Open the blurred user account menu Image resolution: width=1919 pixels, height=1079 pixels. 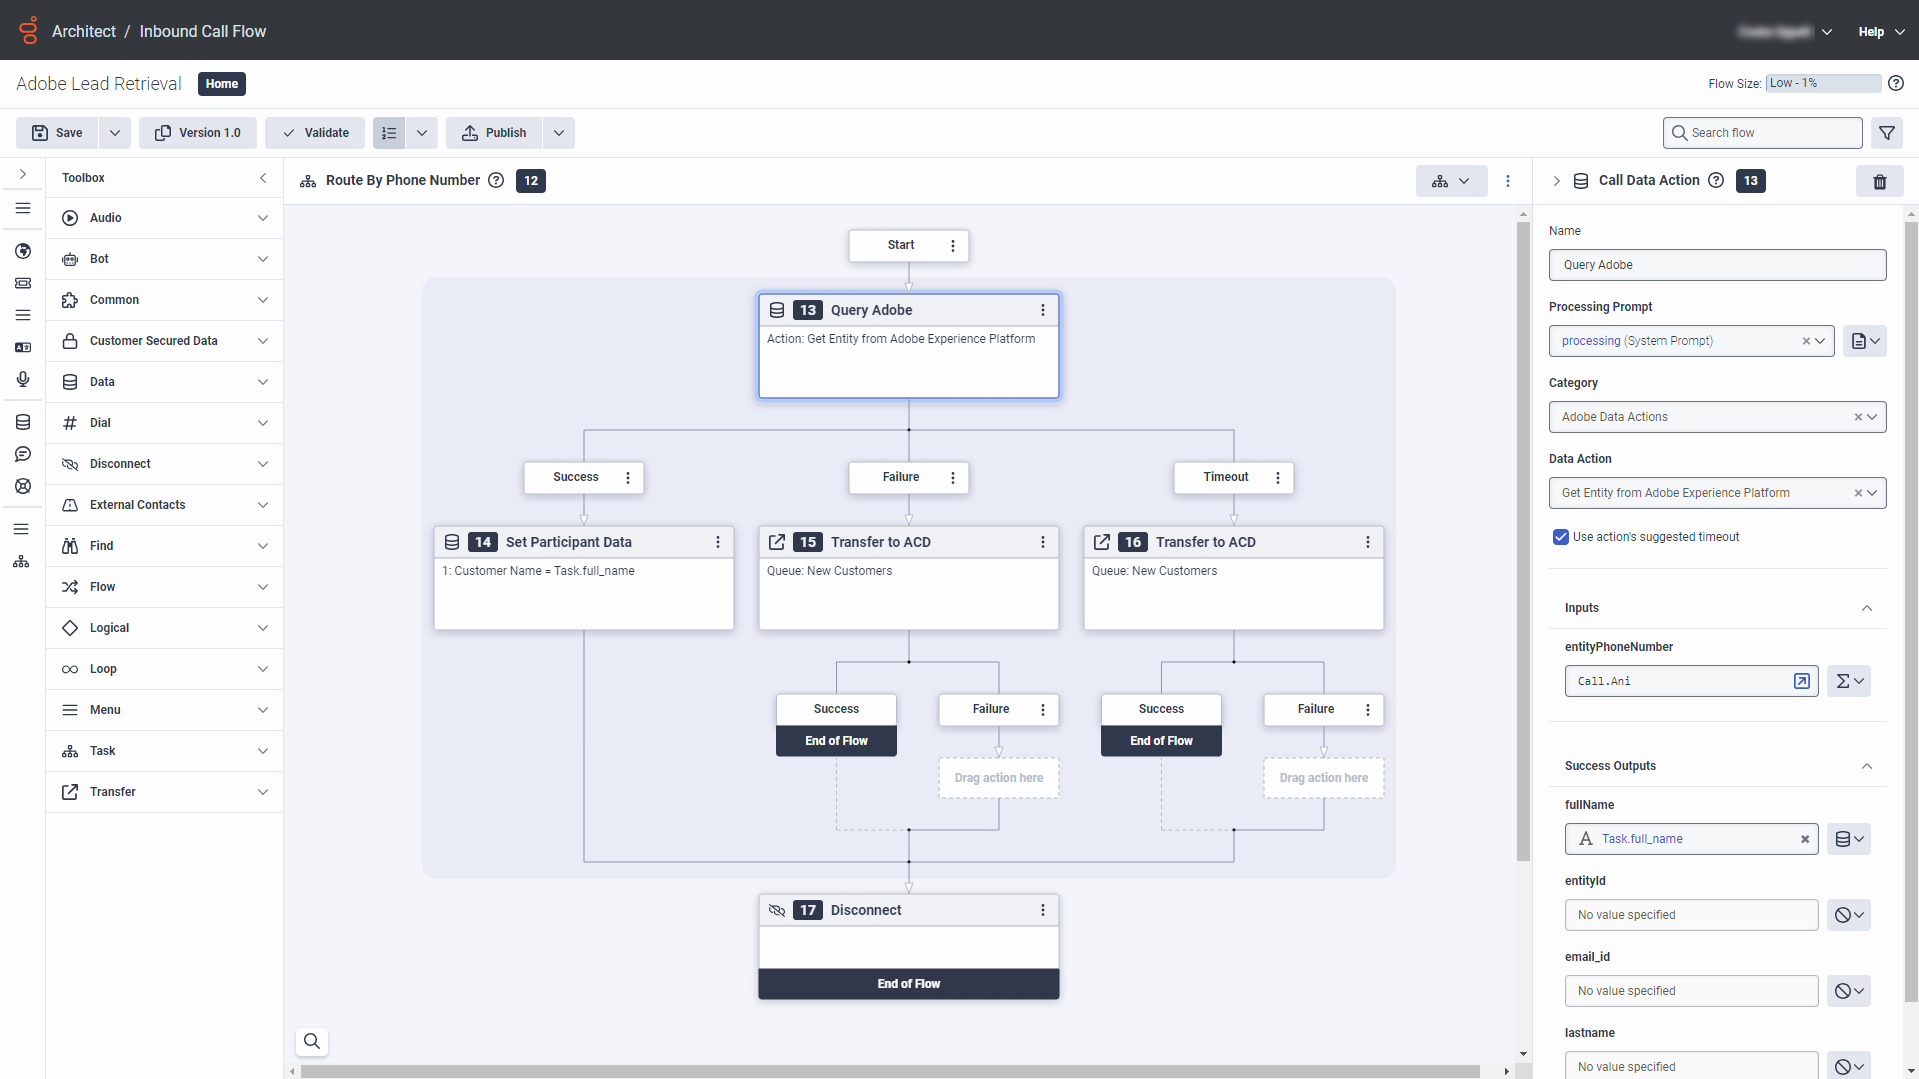[1784, 32]
